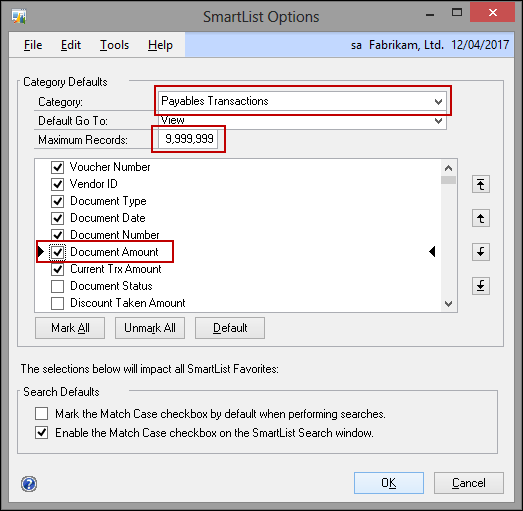Viewport: 523px width, 511px height.
Task: Disable Match Case on Search window checkbox
Action: point(41,433)
